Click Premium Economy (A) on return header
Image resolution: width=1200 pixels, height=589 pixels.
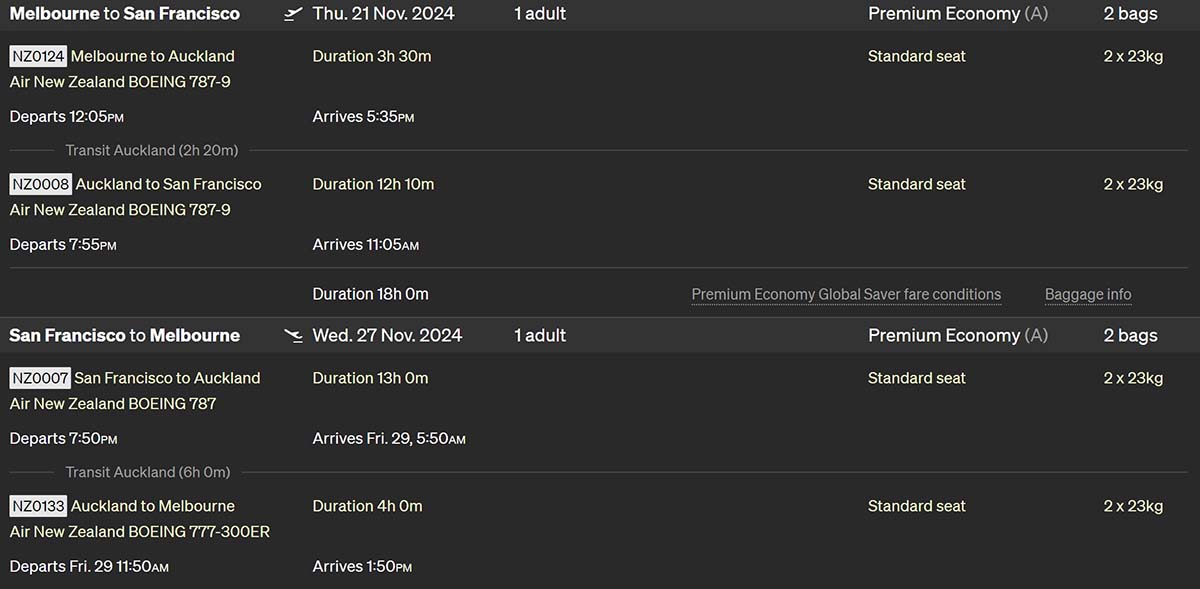click(x=958, y=336)
